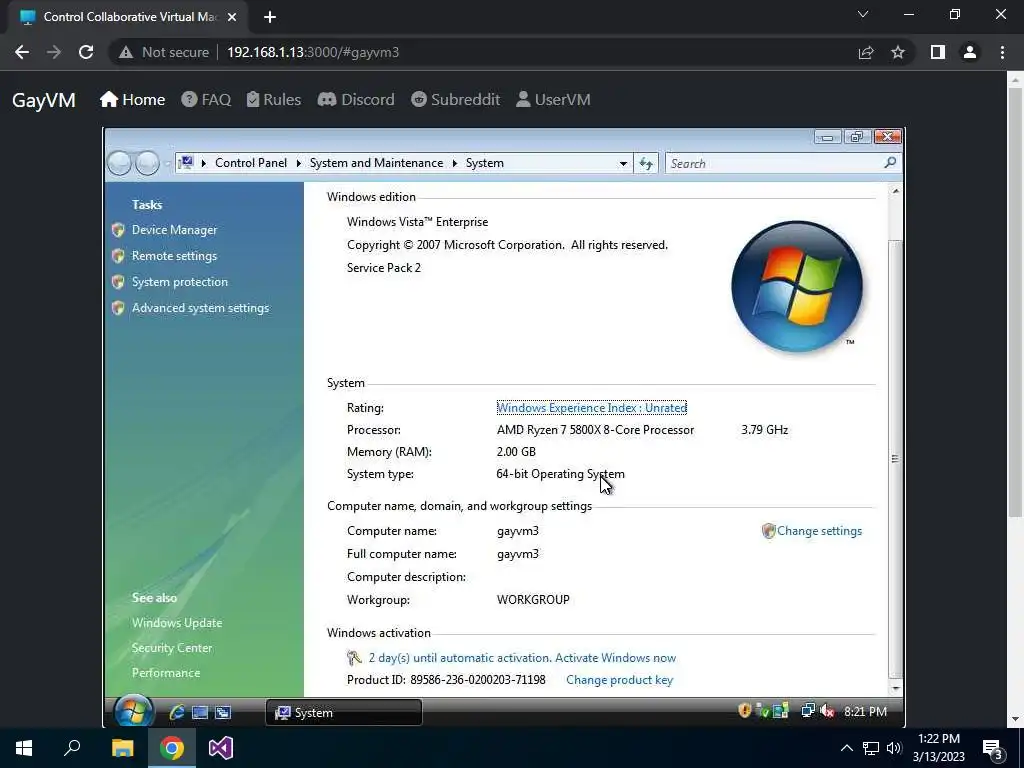Open the Security Center shield tray icon
The image size is (1024, 768).
(744, 711)
